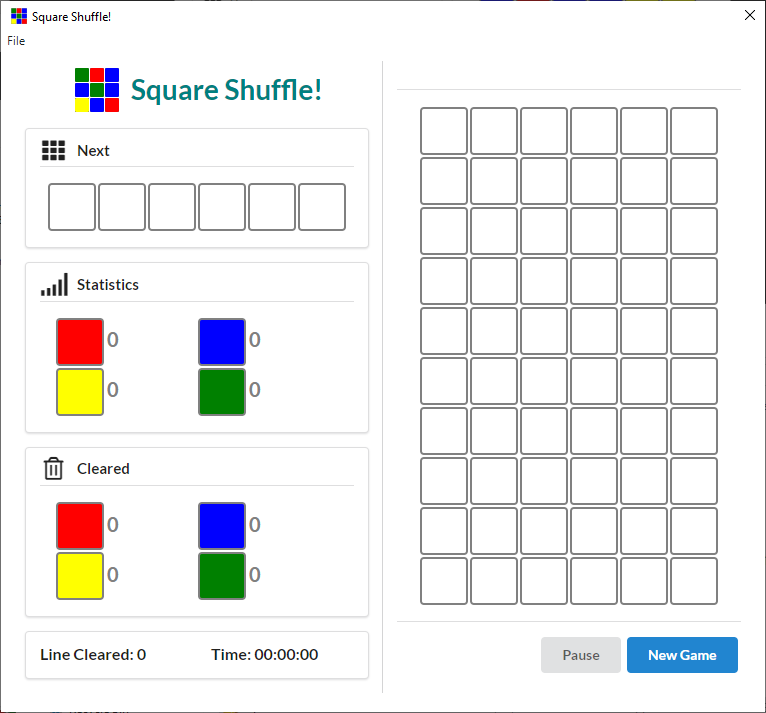766x713 pixels.
Task: Click the bar chart Statistics icon
Action: coord(54,285)
